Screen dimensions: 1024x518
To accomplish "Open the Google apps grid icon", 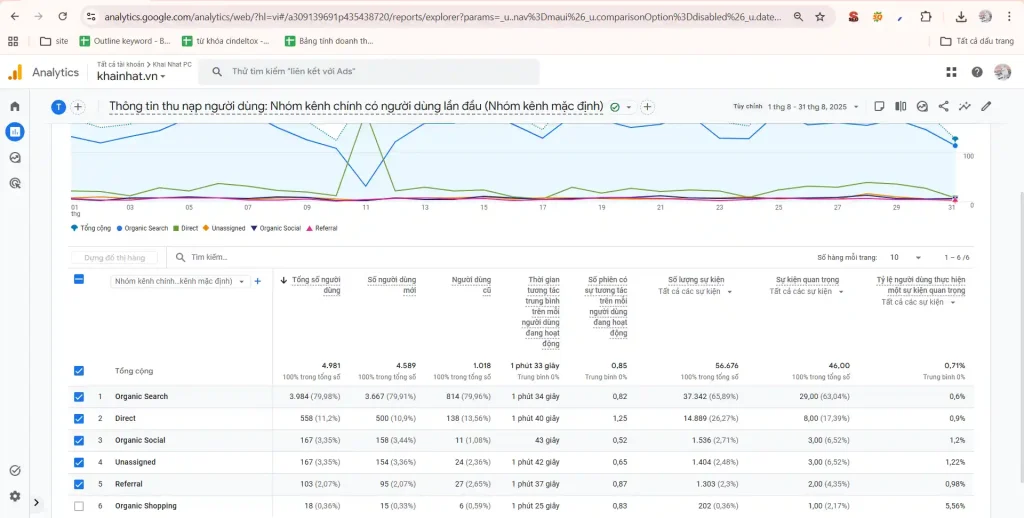I will pyautogui.click(x=951, y=72).
